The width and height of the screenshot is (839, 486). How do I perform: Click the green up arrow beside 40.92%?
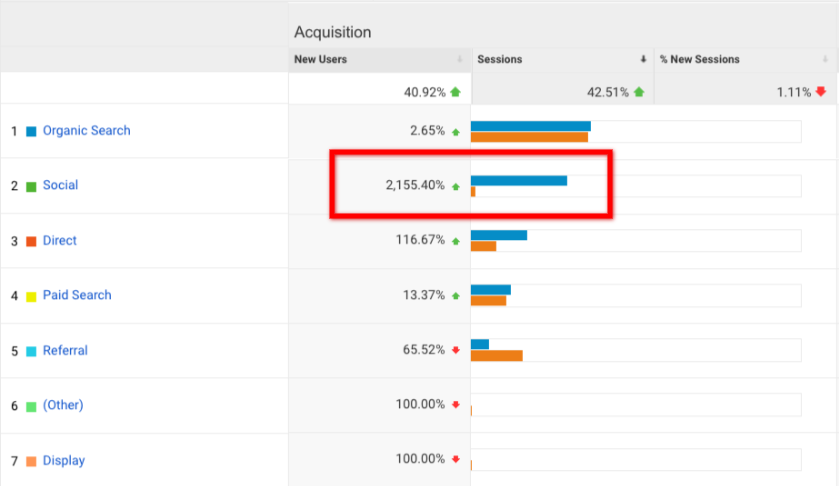tap(456, 92)
